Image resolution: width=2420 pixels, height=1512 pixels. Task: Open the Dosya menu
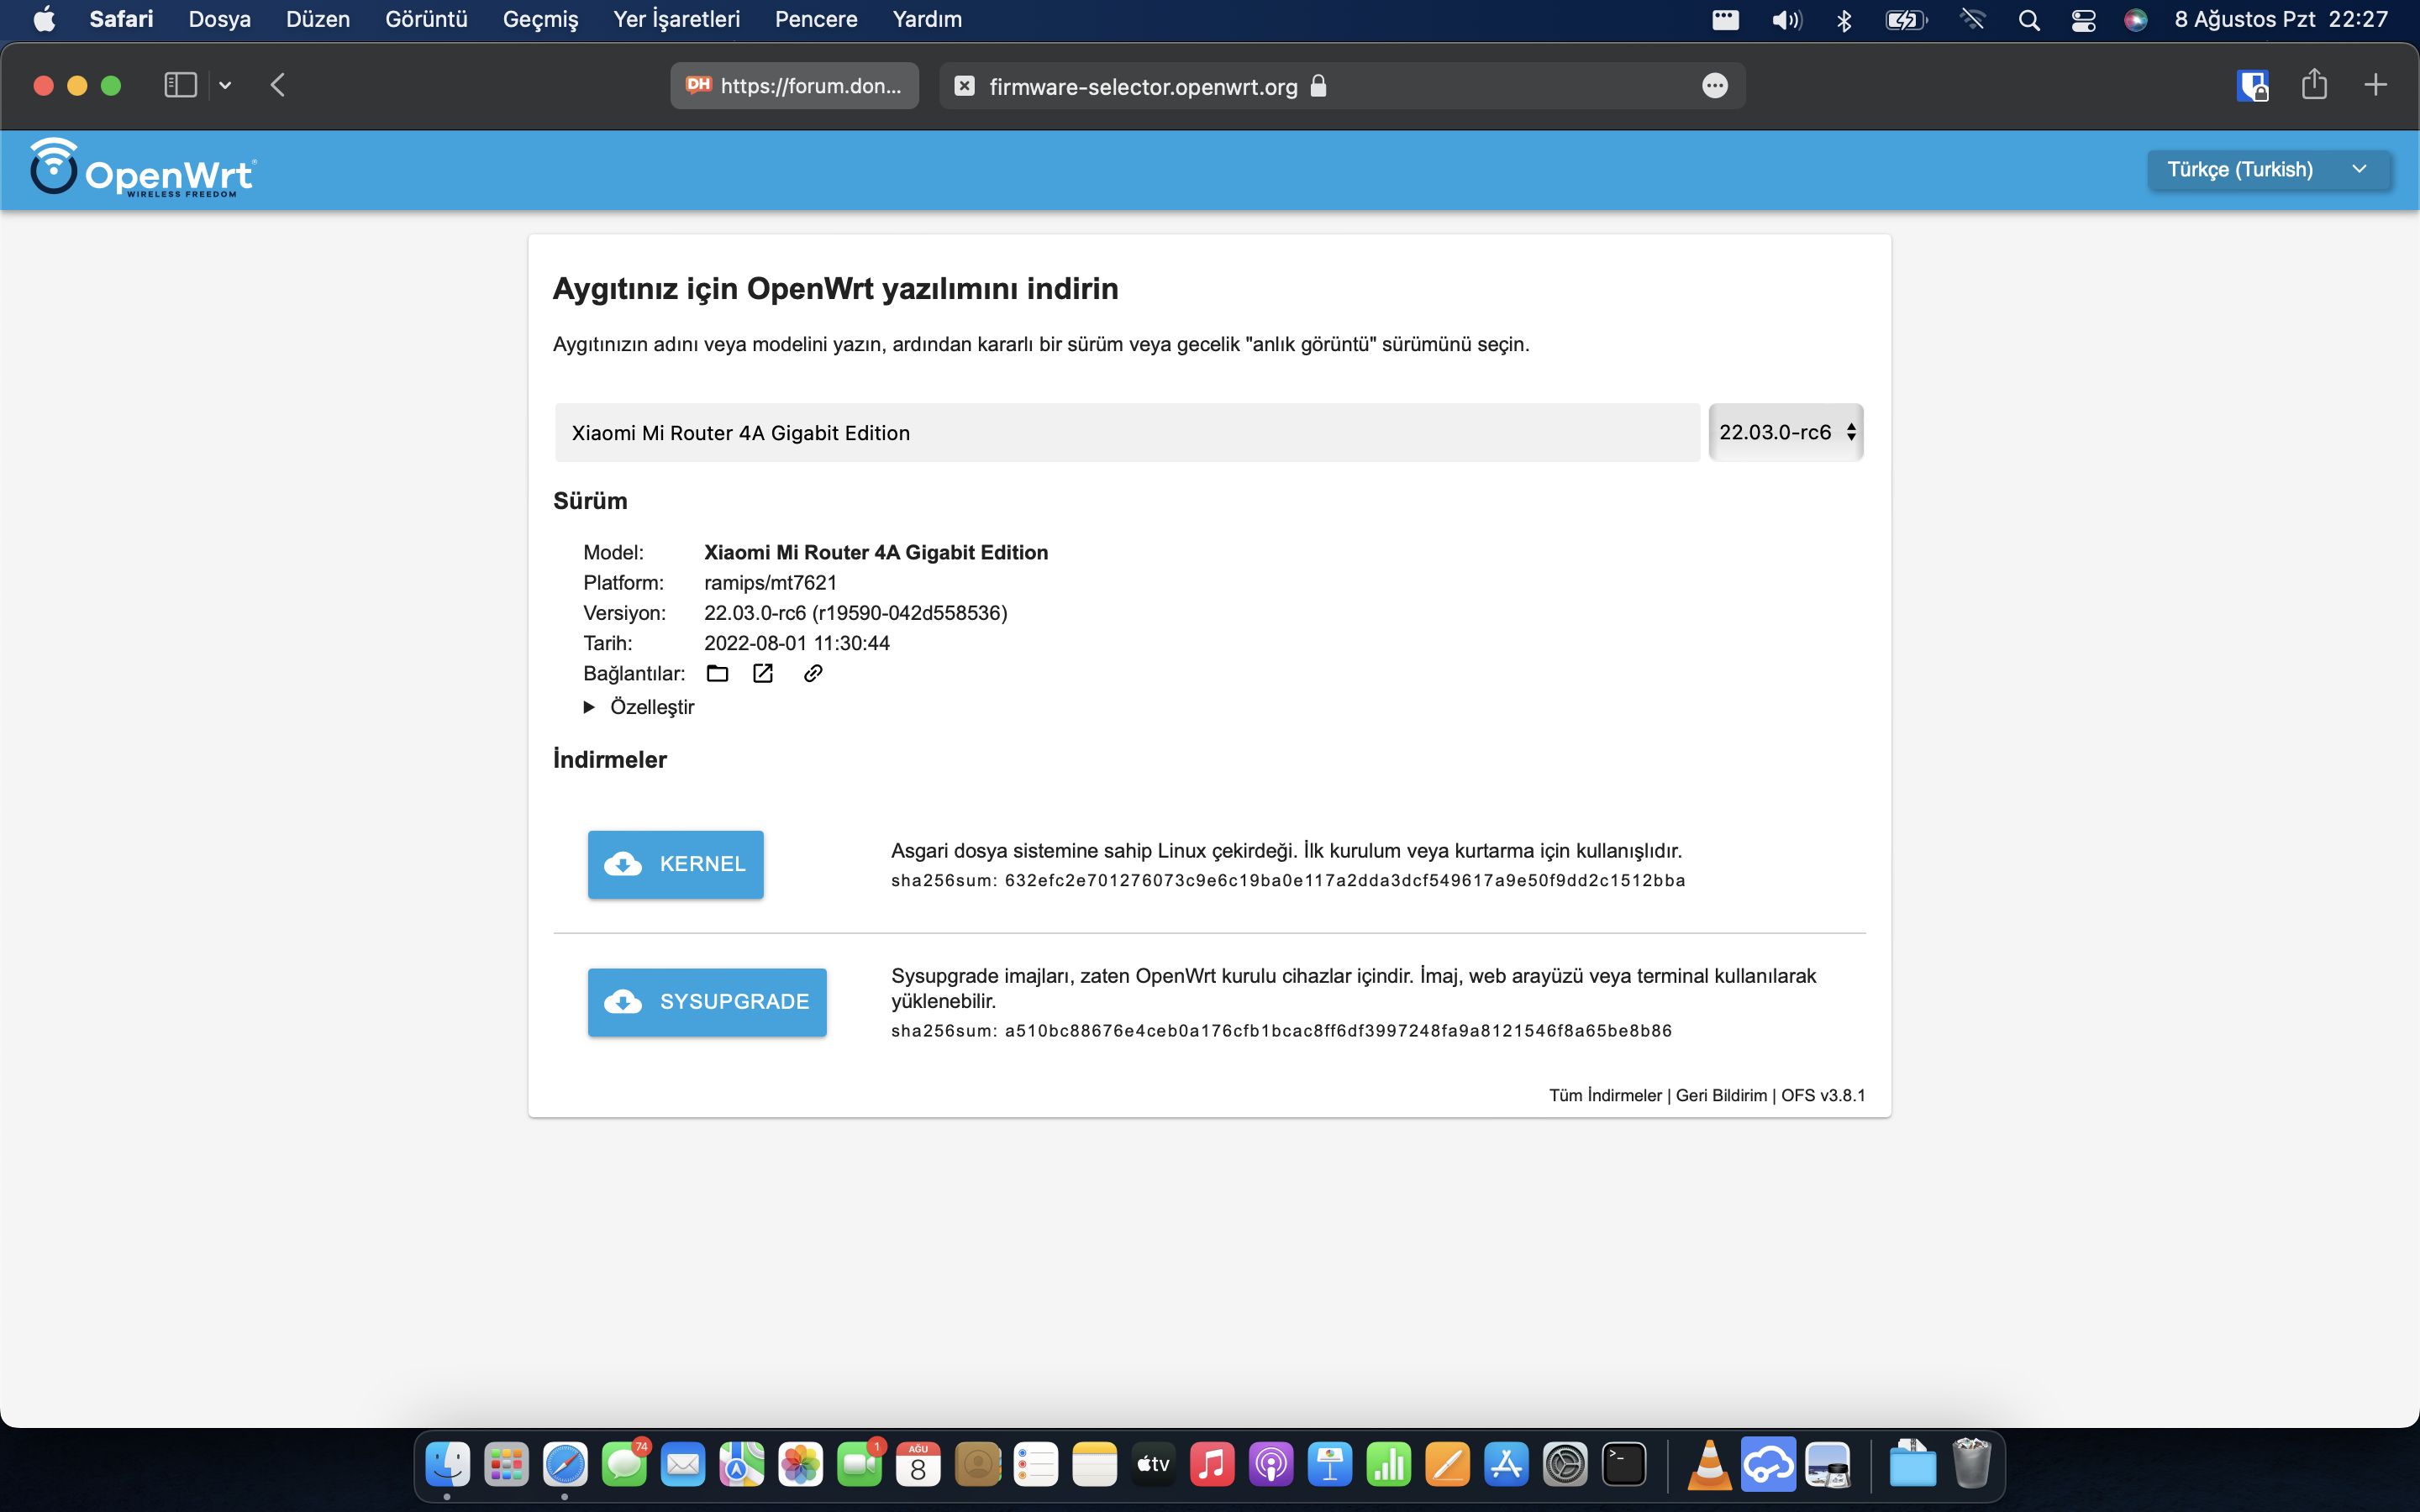[219, 19]
